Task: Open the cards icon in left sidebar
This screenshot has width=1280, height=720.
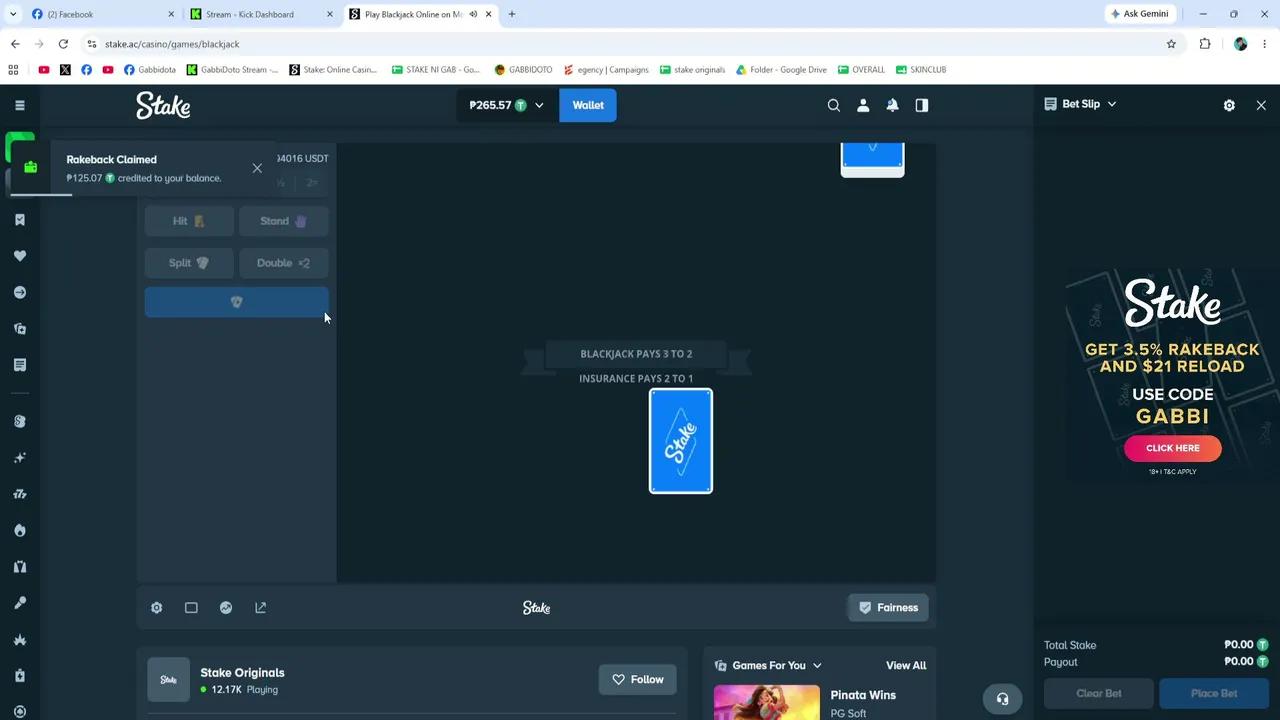Action: point(19,329)
